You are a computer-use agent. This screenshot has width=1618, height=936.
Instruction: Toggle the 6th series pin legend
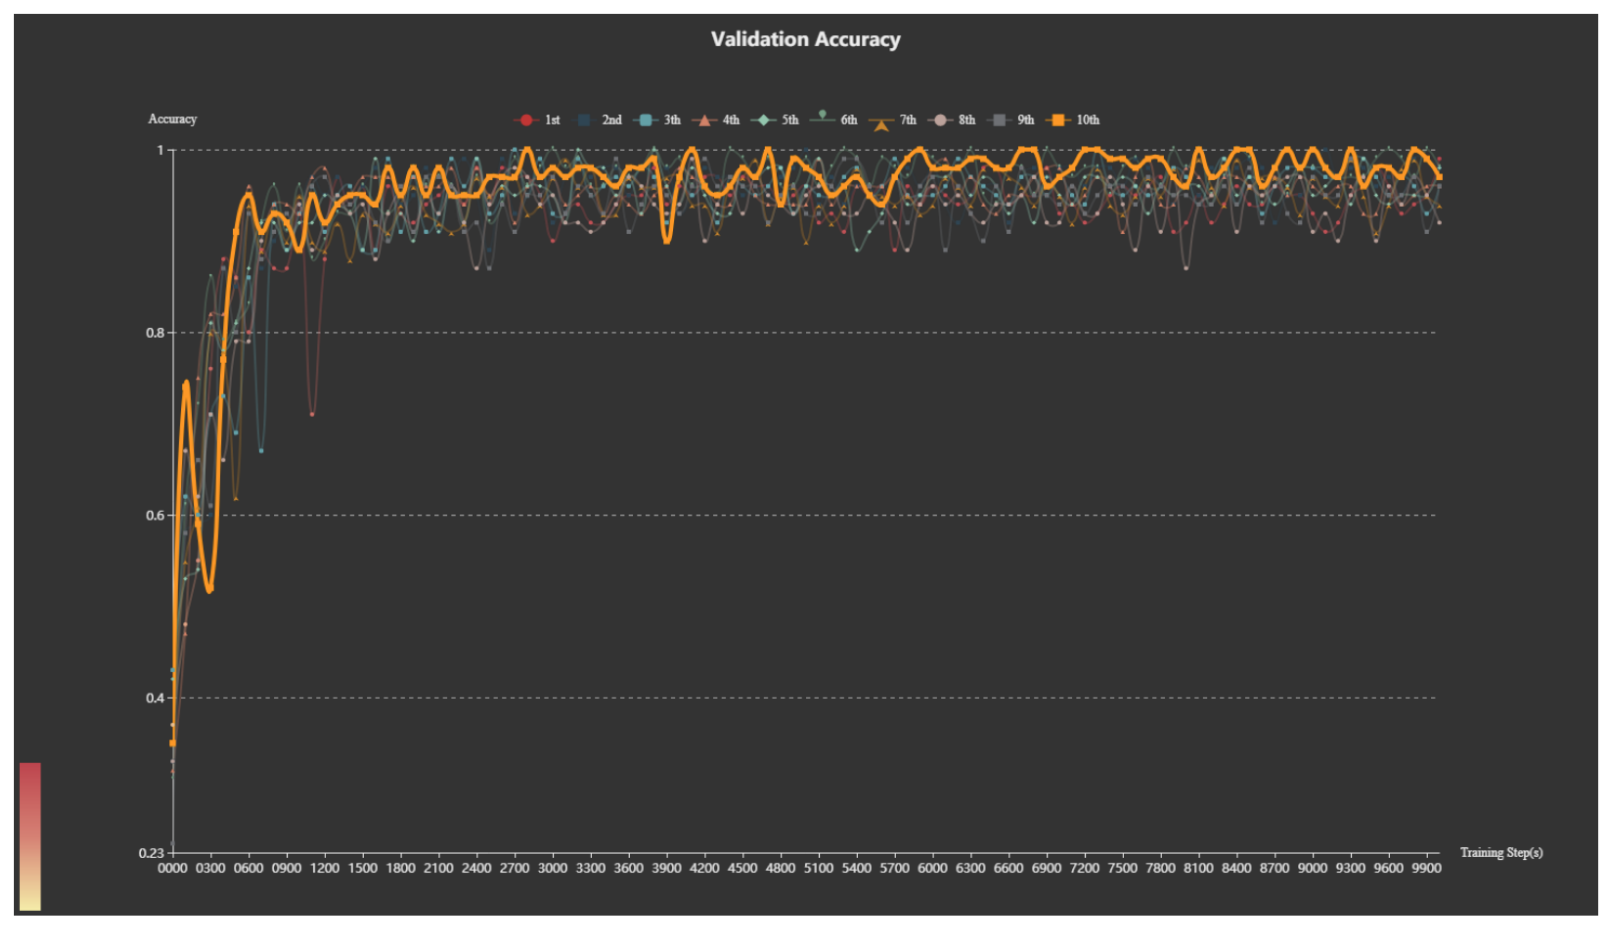tap(834, 119)
